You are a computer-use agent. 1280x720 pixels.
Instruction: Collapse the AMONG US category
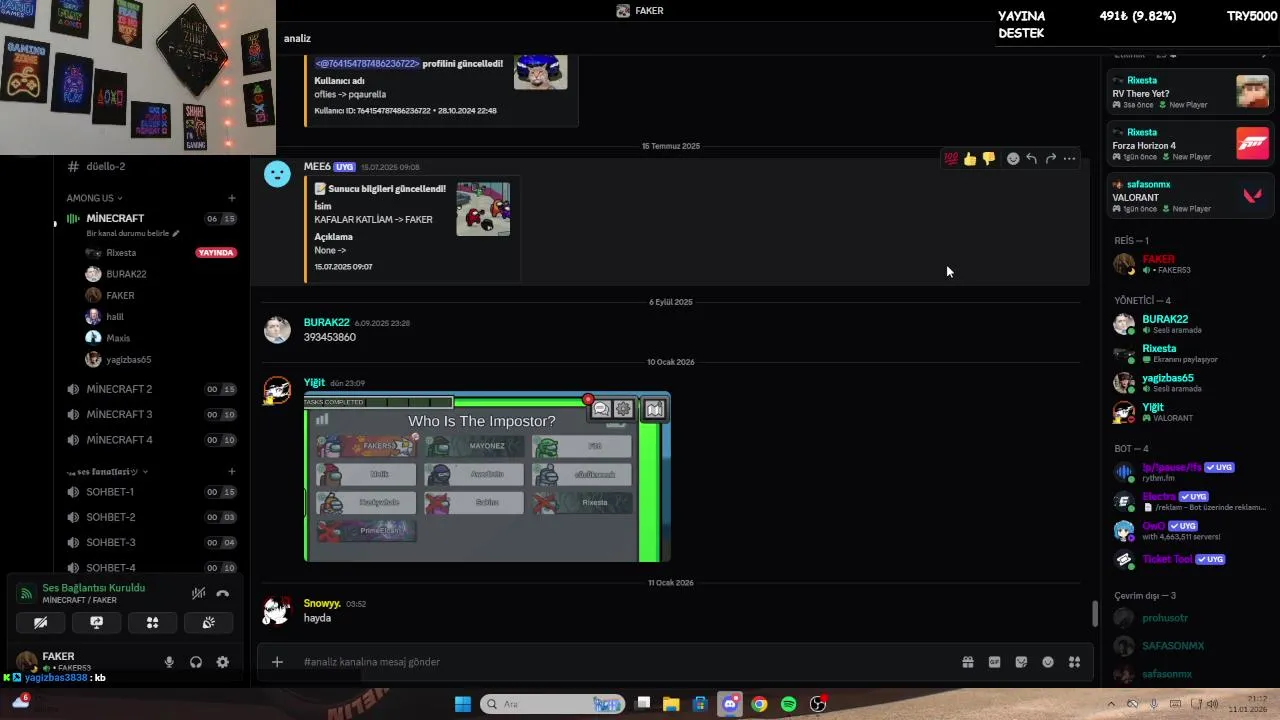[95, 198]
